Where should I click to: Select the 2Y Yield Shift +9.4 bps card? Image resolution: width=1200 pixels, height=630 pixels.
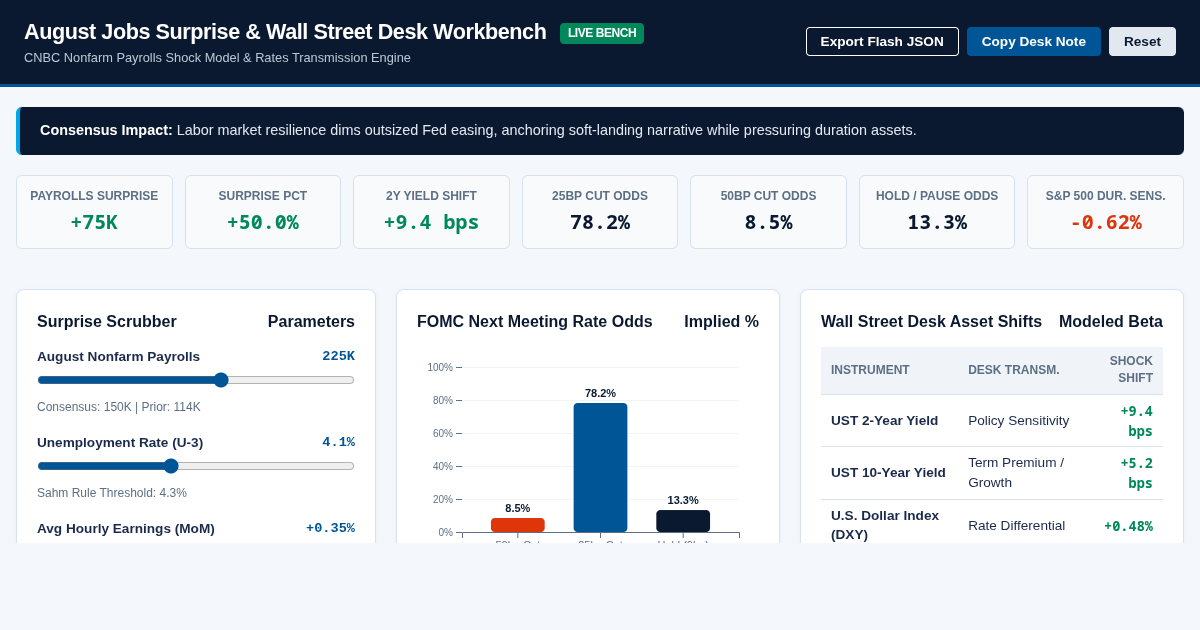tap(431, 212)
